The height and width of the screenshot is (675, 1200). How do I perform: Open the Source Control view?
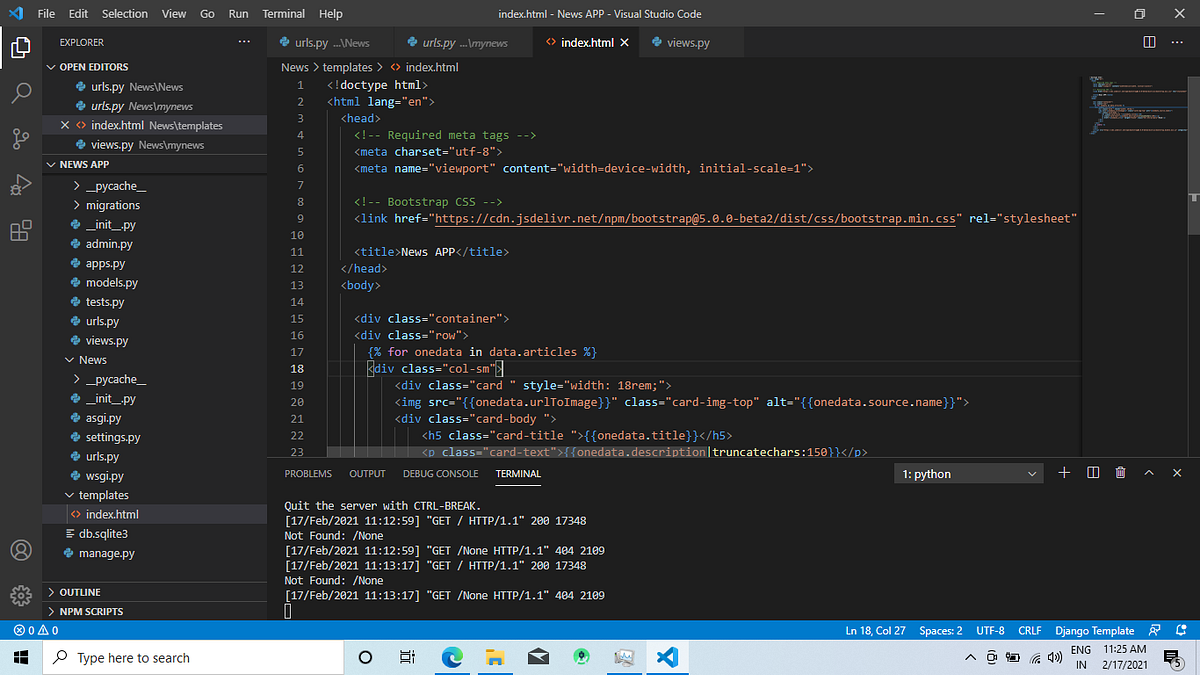21,139
